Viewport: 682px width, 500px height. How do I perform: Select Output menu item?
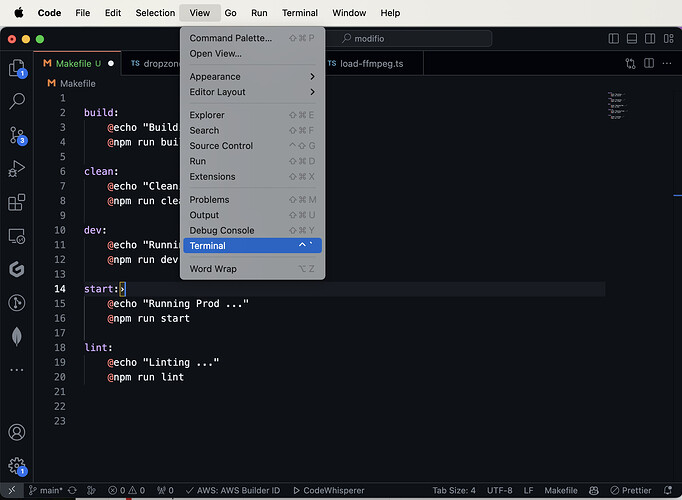(252, 215)
